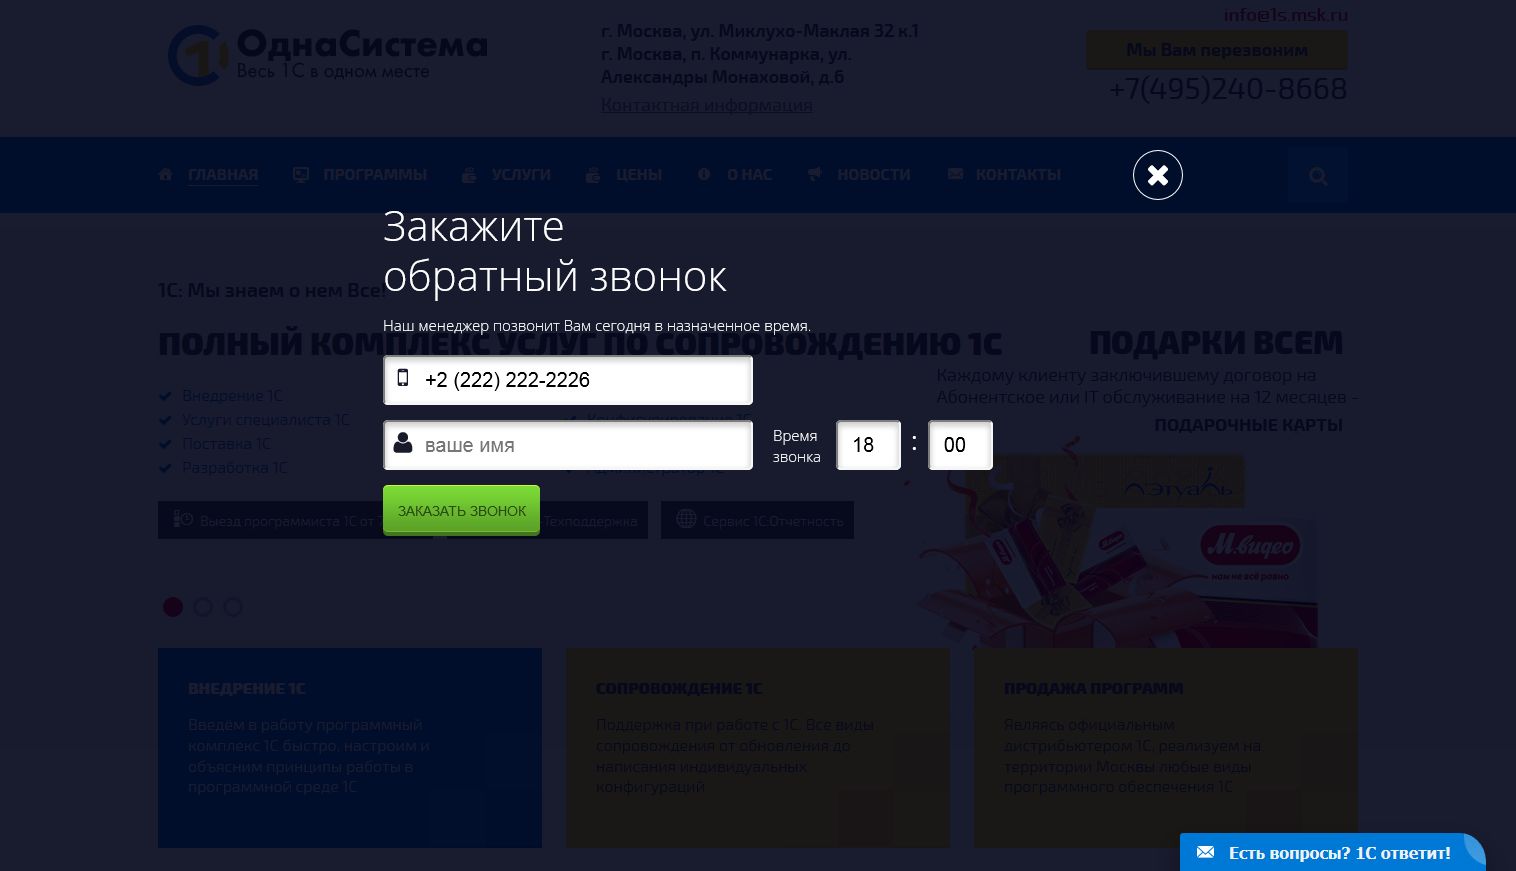Viewport: 1516px width, 871px height.
Task: Select the call hour field showing 18
Action: [868, 445]
